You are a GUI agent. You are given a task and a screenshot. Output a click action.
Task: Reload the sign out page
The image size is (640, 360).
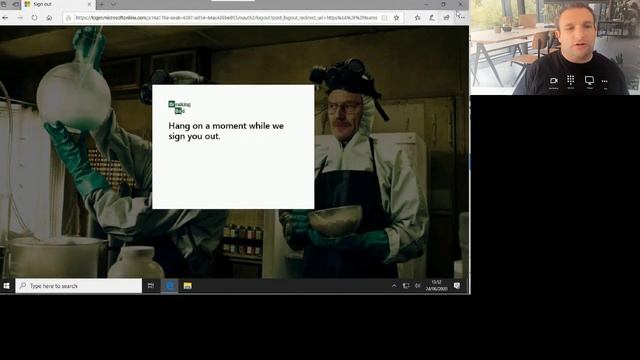click(x=35, y=18)
